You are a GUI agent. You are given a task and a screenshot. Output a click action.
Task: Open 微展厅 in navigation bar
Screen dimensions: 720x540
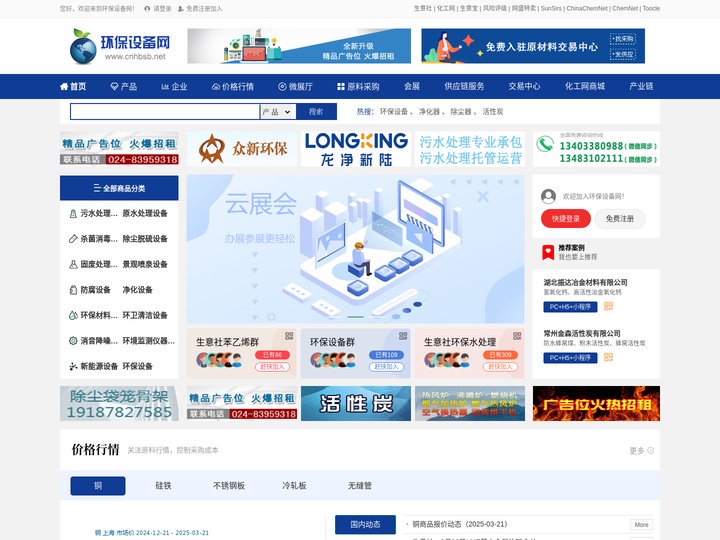click(x=295, y=86)
